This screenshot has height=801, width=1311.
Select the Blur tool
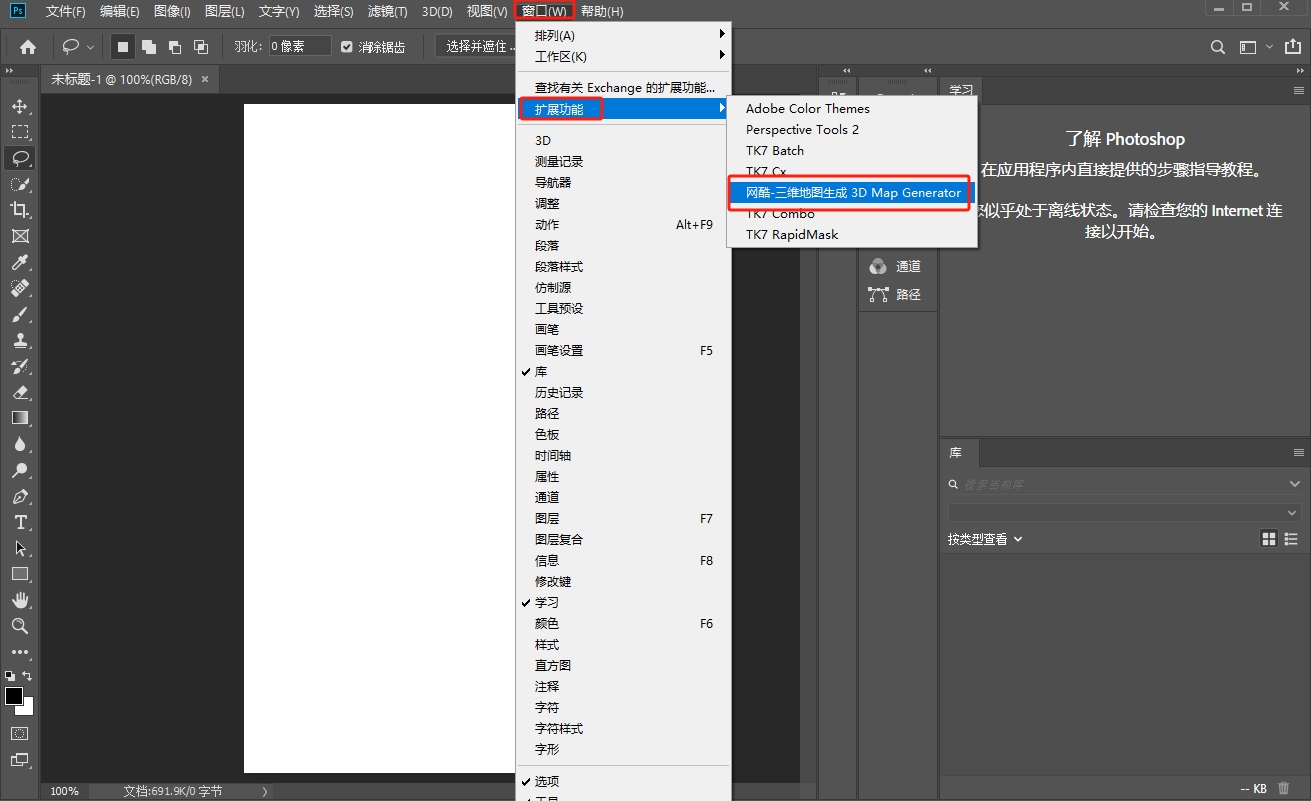(x=20, y=444)
